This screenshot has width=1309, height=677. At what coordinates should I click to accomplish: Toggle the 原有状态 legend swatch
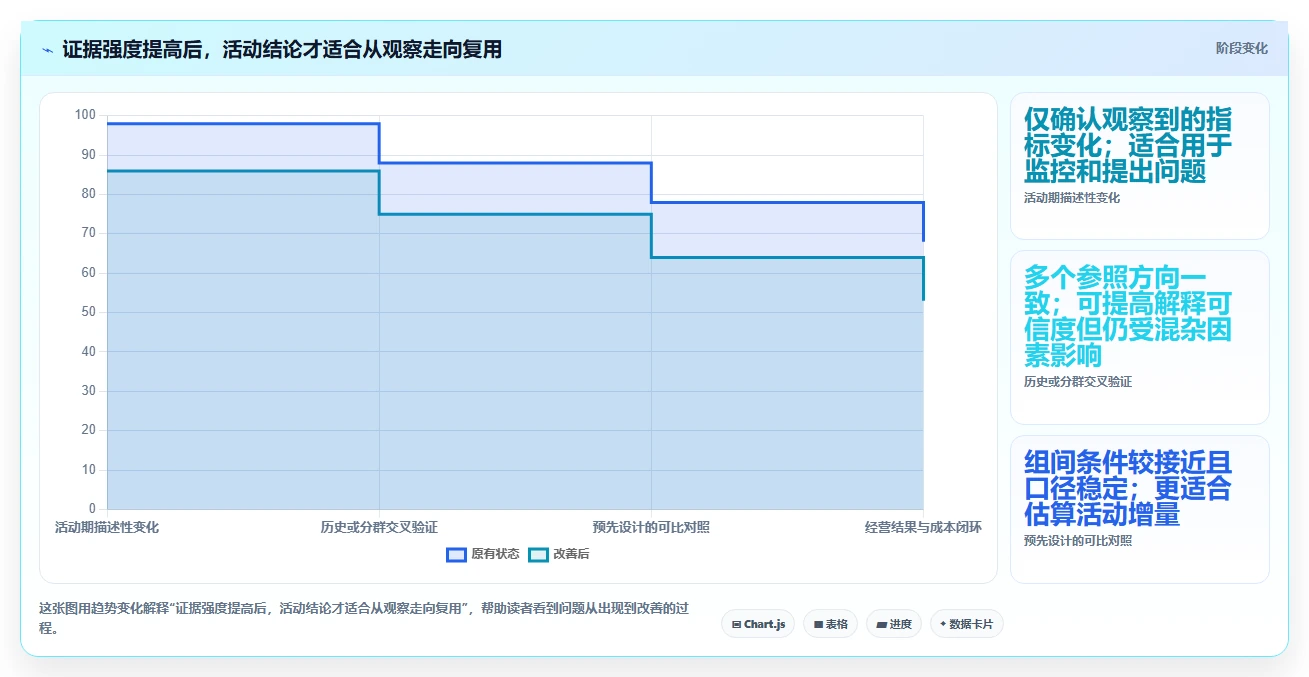click(456, 554)
